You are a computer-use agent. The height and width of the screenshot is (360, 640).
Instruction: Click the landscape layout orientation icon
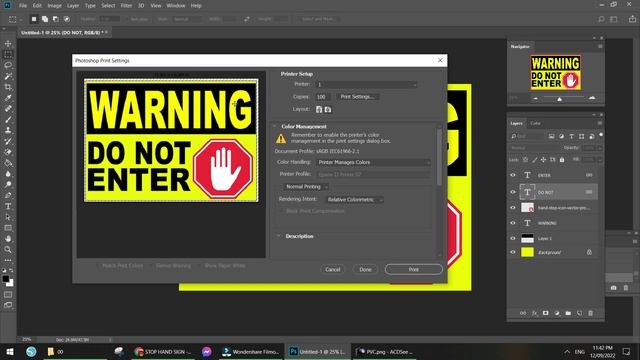(328, 109)
